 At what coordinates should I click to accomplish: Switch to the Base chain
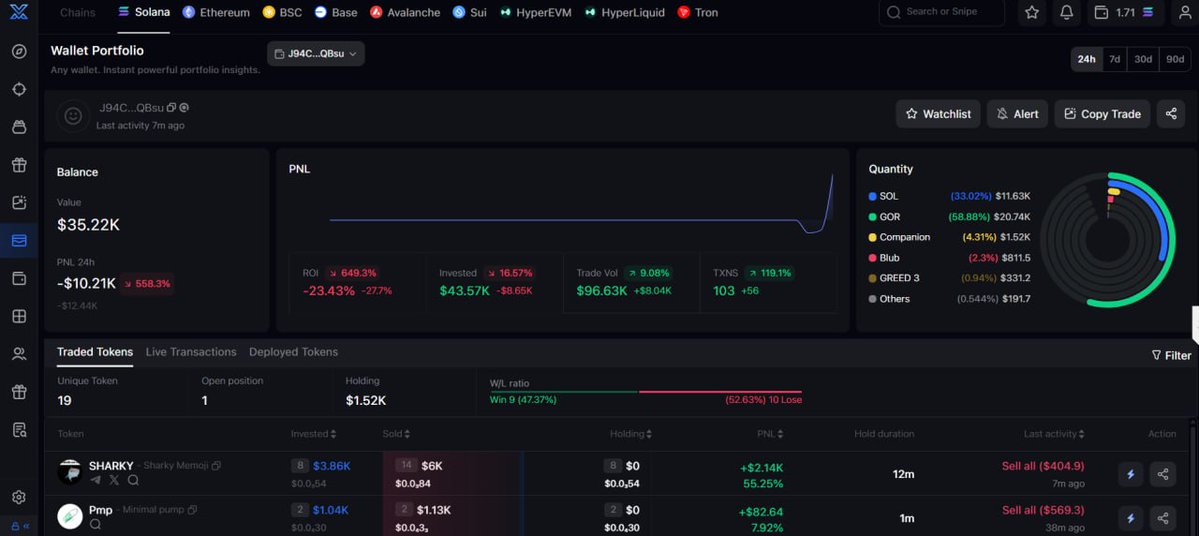[336, 13]
